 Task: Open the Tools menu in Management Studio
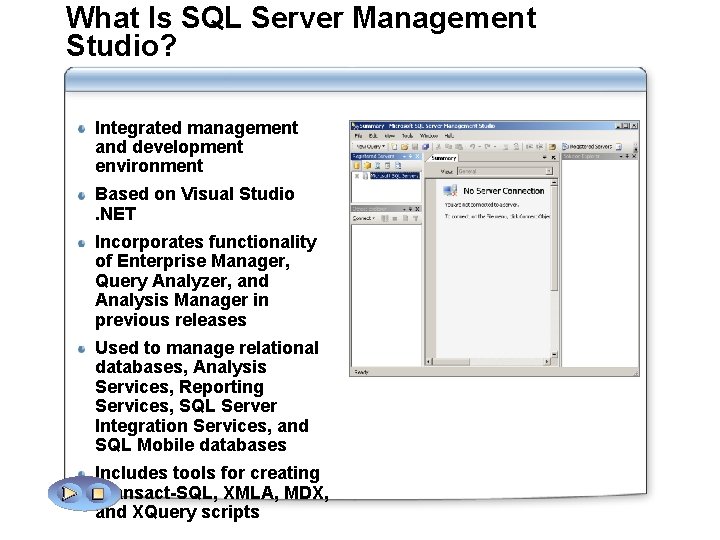pyautogui.click(x=407, y=136)
